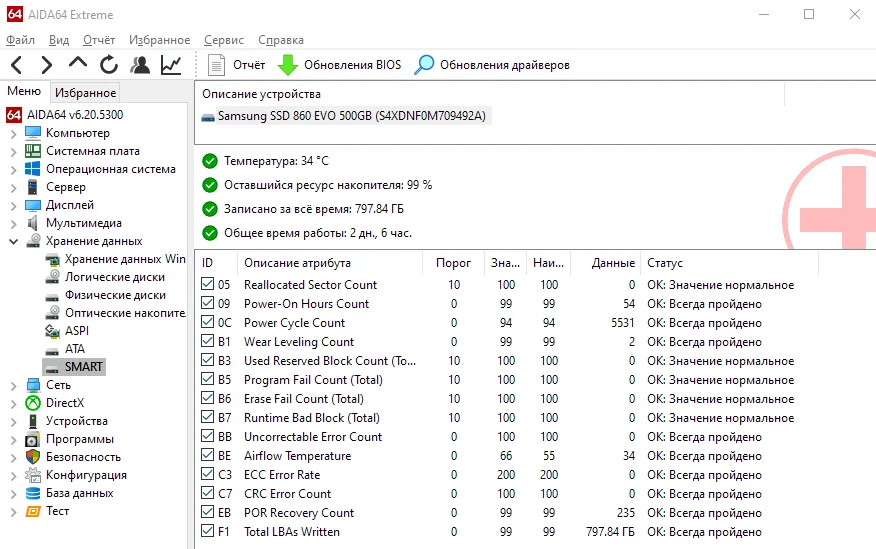Open the Сервис menu
Screen dimensions: 876x549
(x=223, y=40)
